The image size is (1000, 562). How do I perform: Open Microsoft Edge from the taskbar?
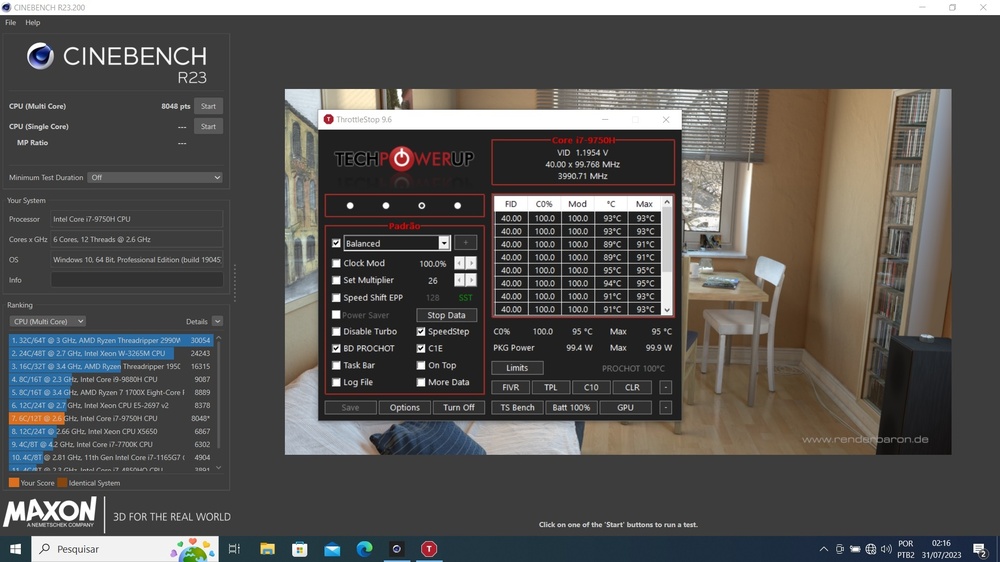[364, 549]
